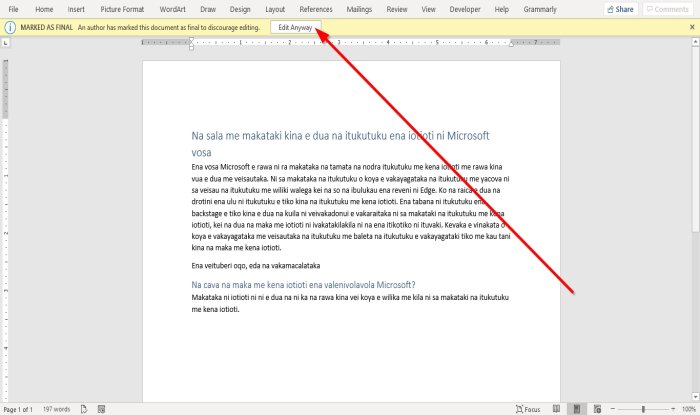Click the 100% zoom level

tap(688, 409)
